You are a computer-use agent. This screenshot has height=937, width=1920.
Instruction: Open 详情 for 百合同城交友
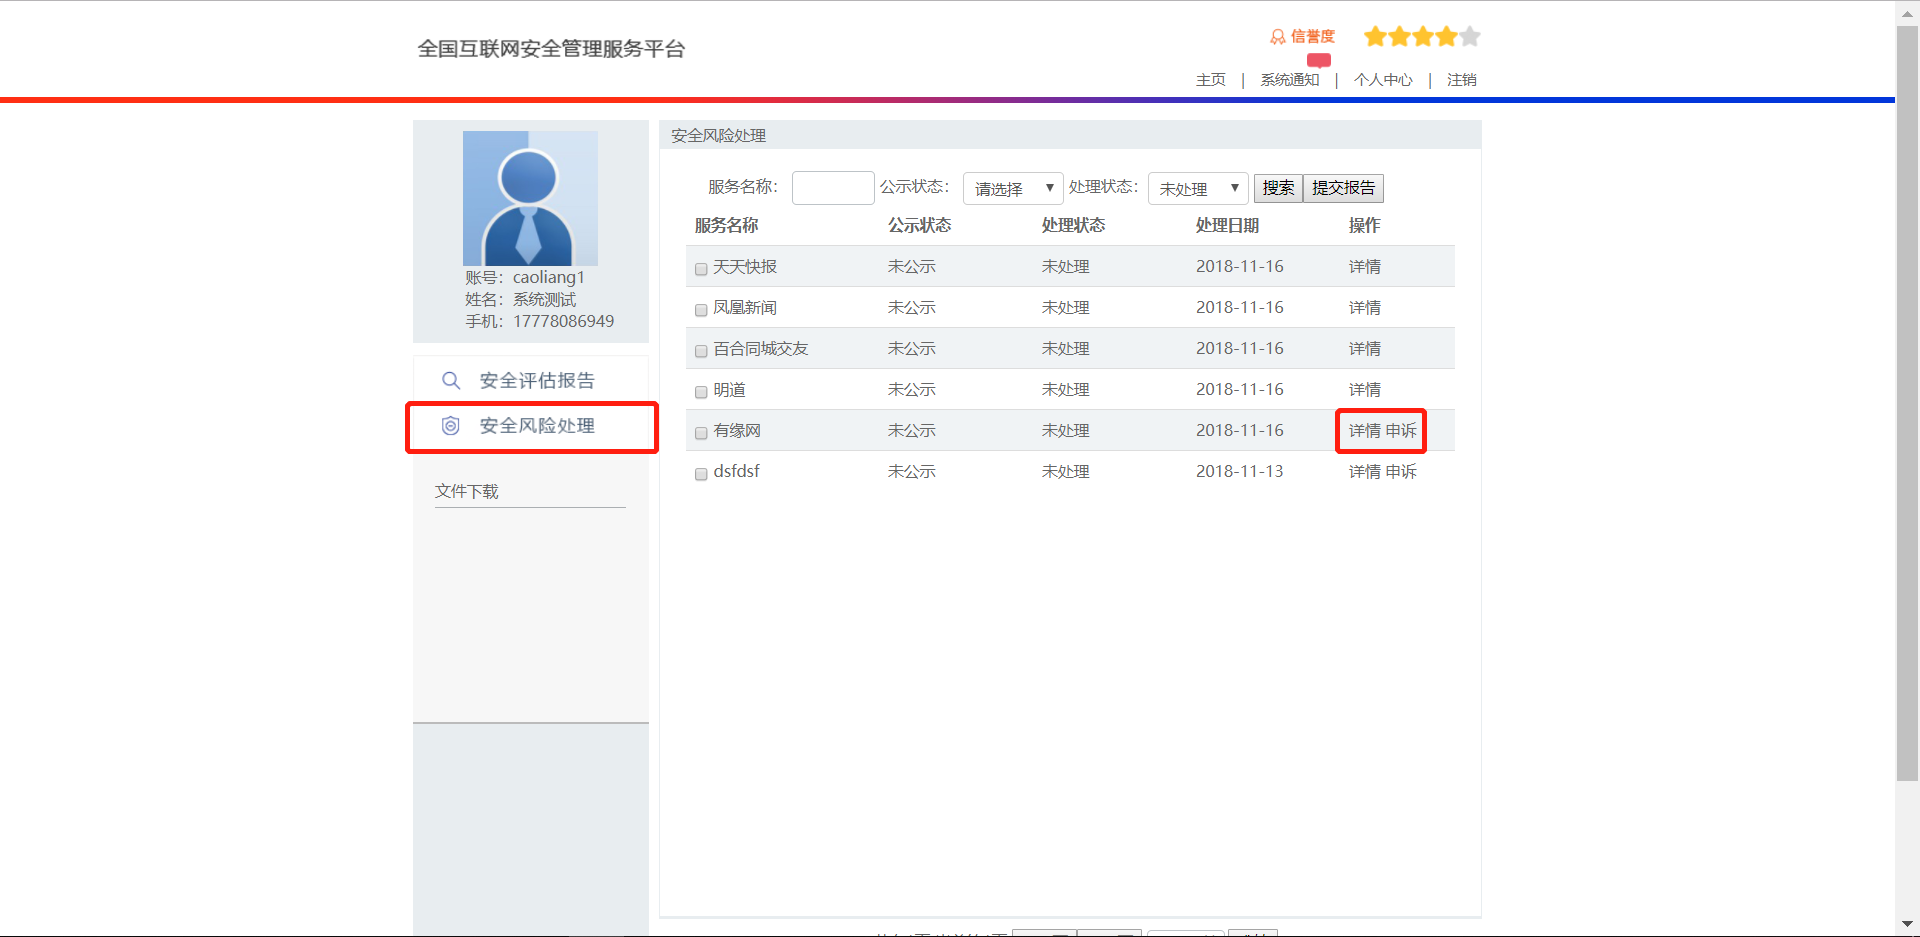(1365, 349)
